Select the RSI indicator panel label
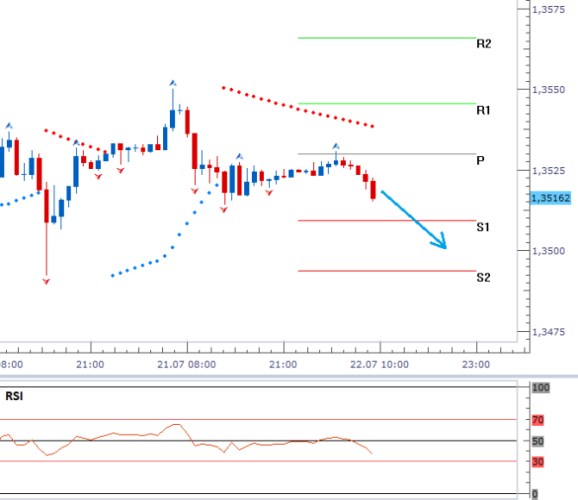This screenshot has height=500, width=578. tap(14, 396)
